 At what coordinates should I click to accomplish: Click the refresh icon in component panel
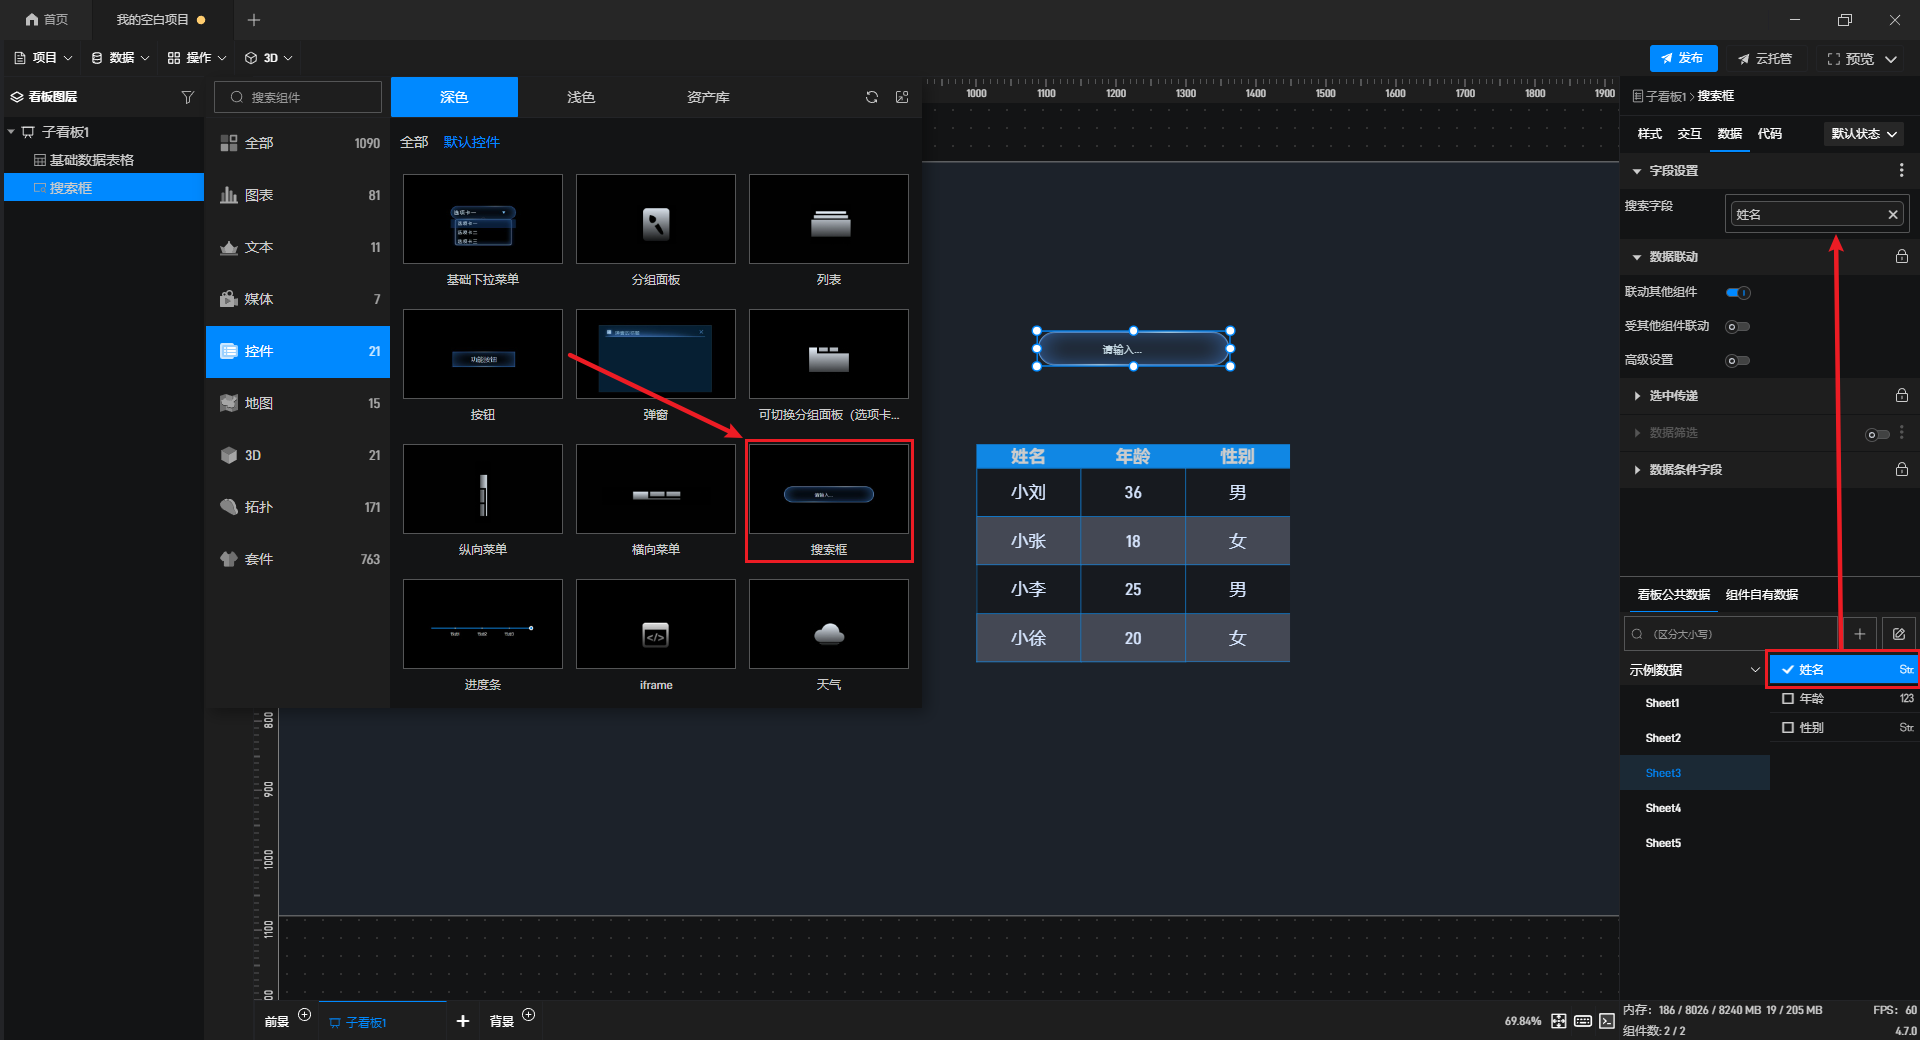pos(871,97)
